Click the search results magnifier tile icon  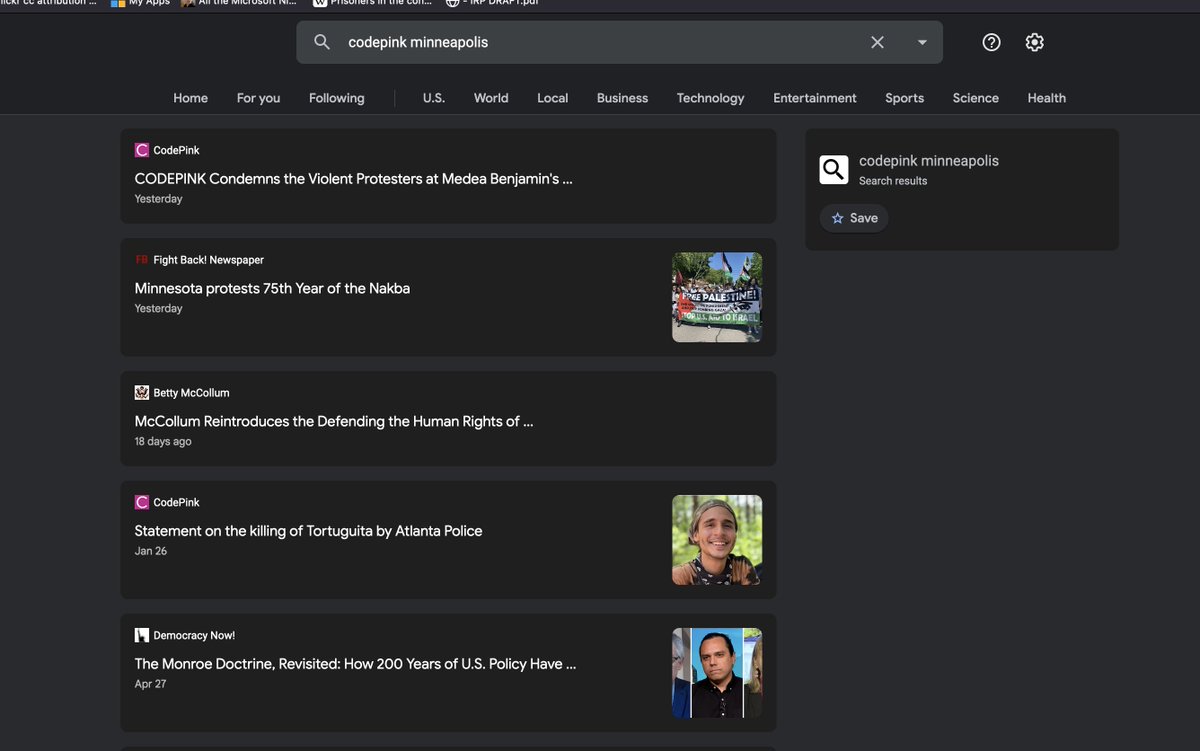click(x=834, y=169)
